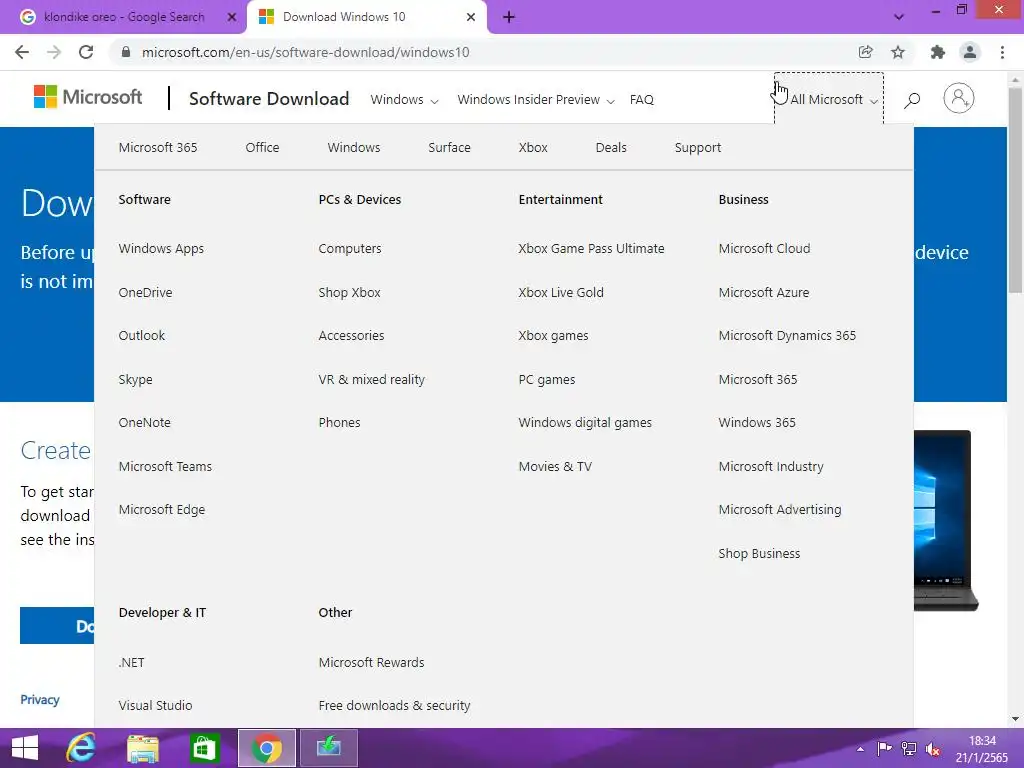Open the Movies & TV link

coord(555,466)
